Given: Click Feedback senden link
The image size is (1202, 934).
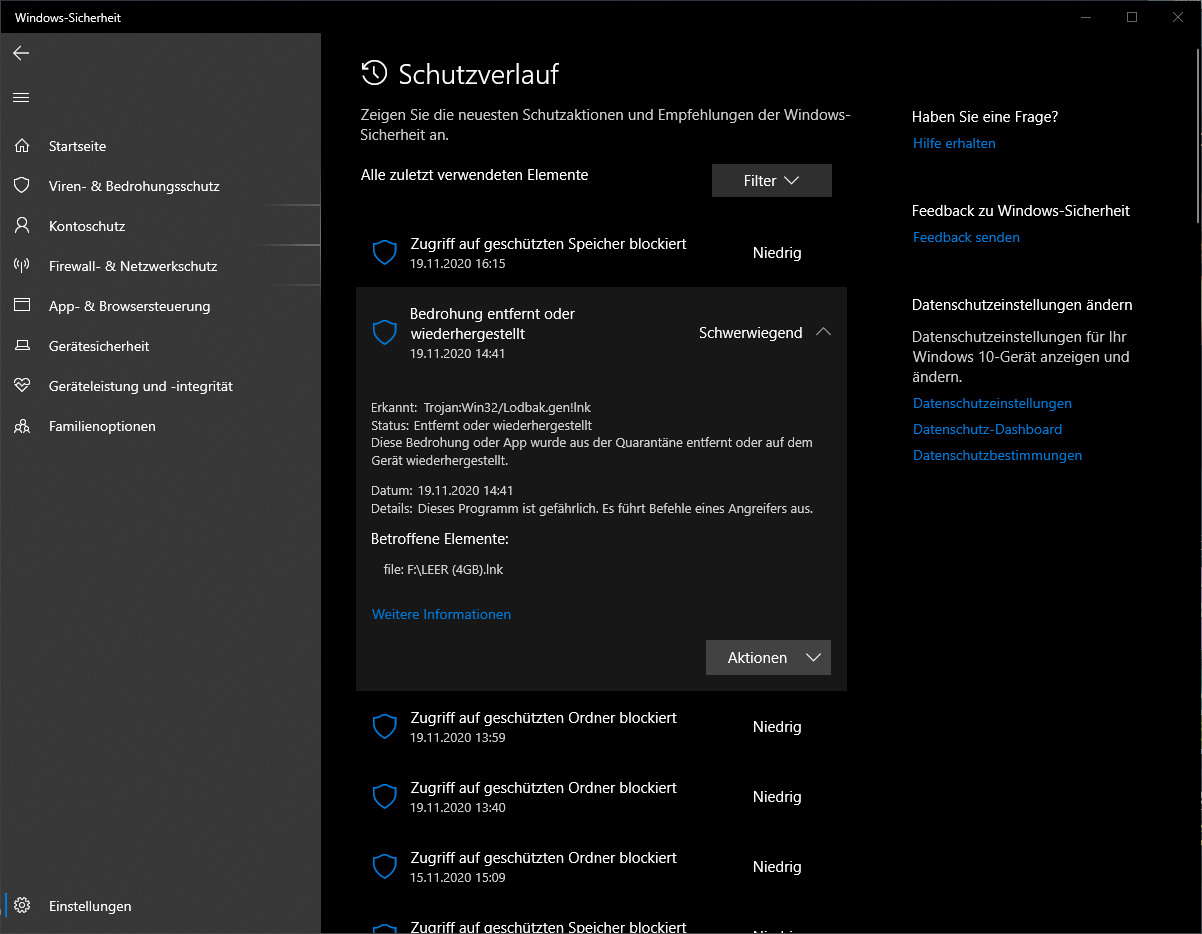Looking at the screenshot, I should pos(966,237).
